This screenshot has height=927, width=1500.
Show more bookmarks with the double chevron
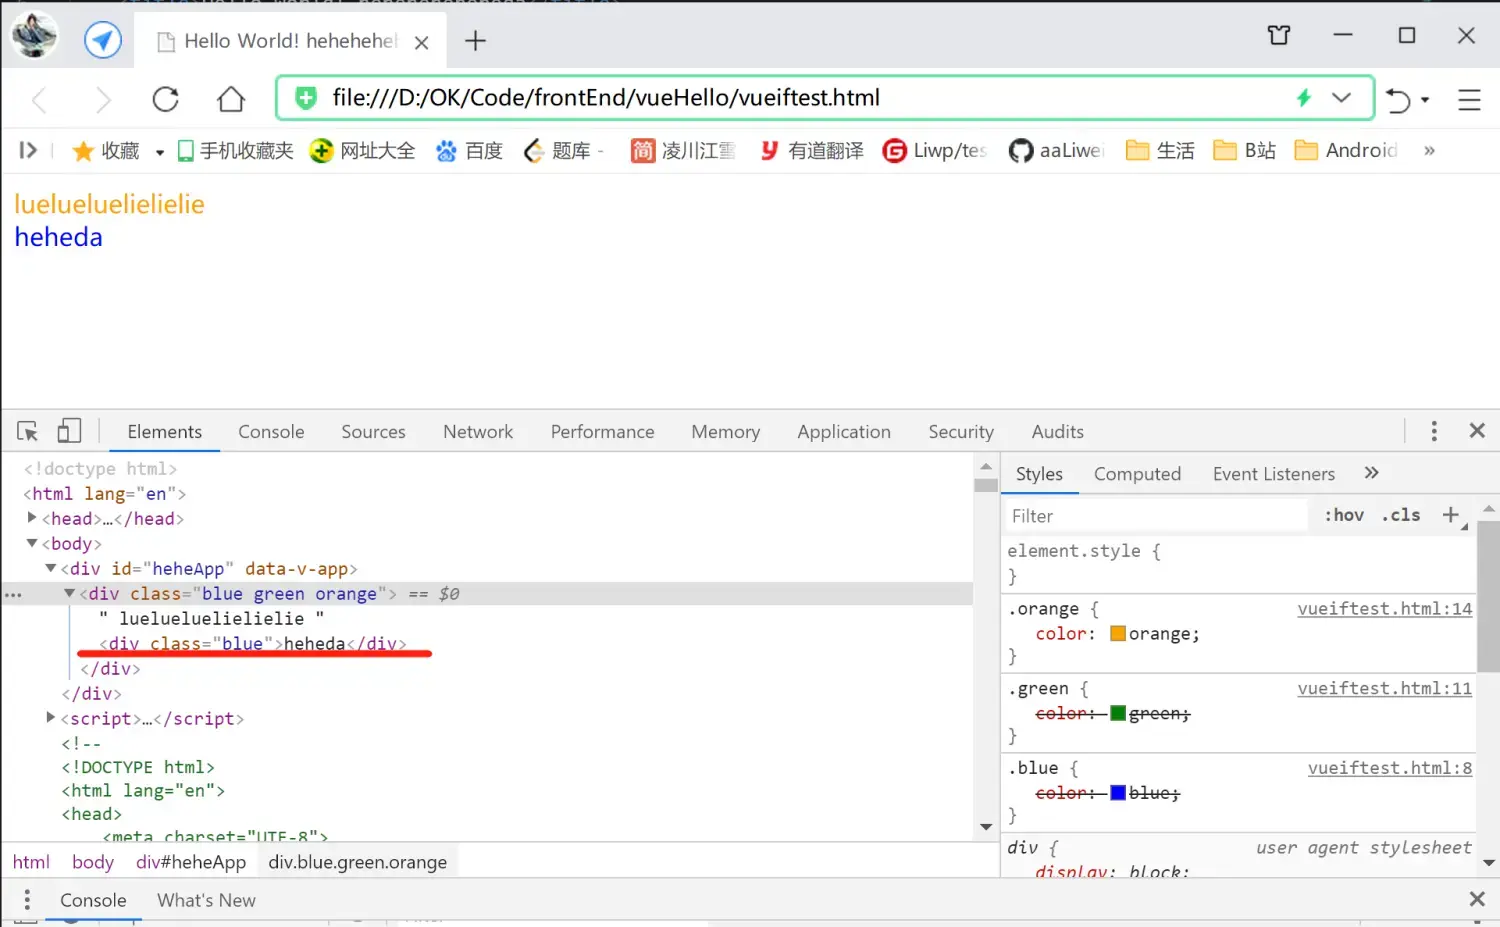1430,151
